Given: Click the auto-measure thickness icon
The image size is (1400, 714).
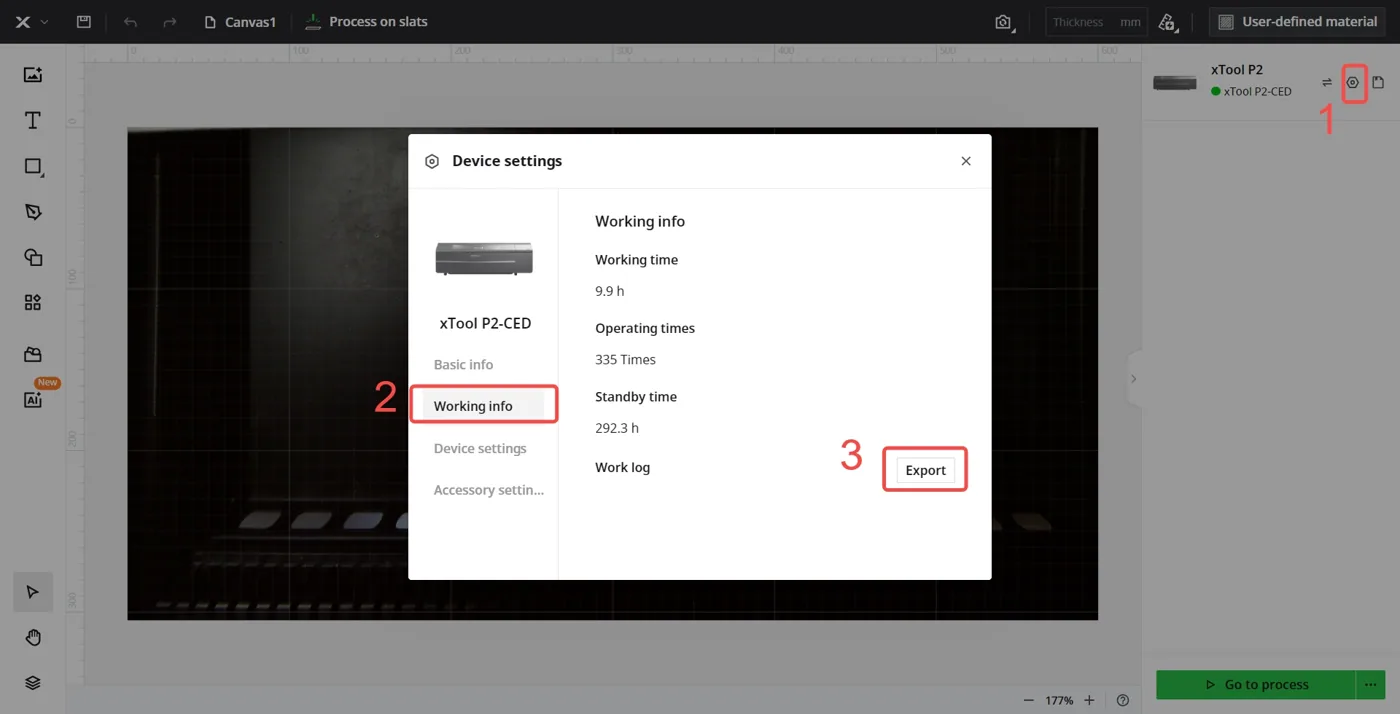Looking at the screenshot, I should [1167, 22].
